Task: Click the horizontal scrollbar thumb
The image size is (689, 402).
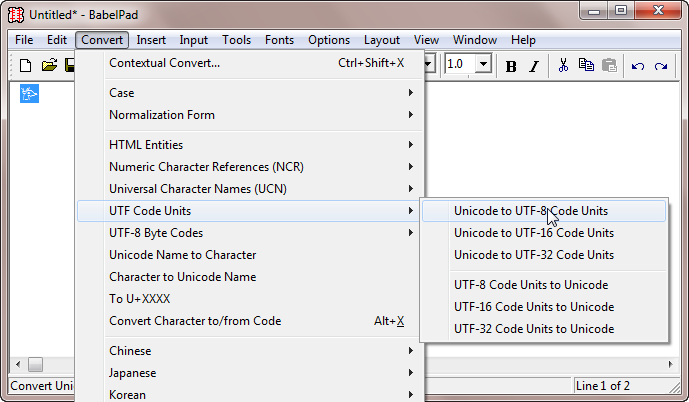Action: [36, 364]
